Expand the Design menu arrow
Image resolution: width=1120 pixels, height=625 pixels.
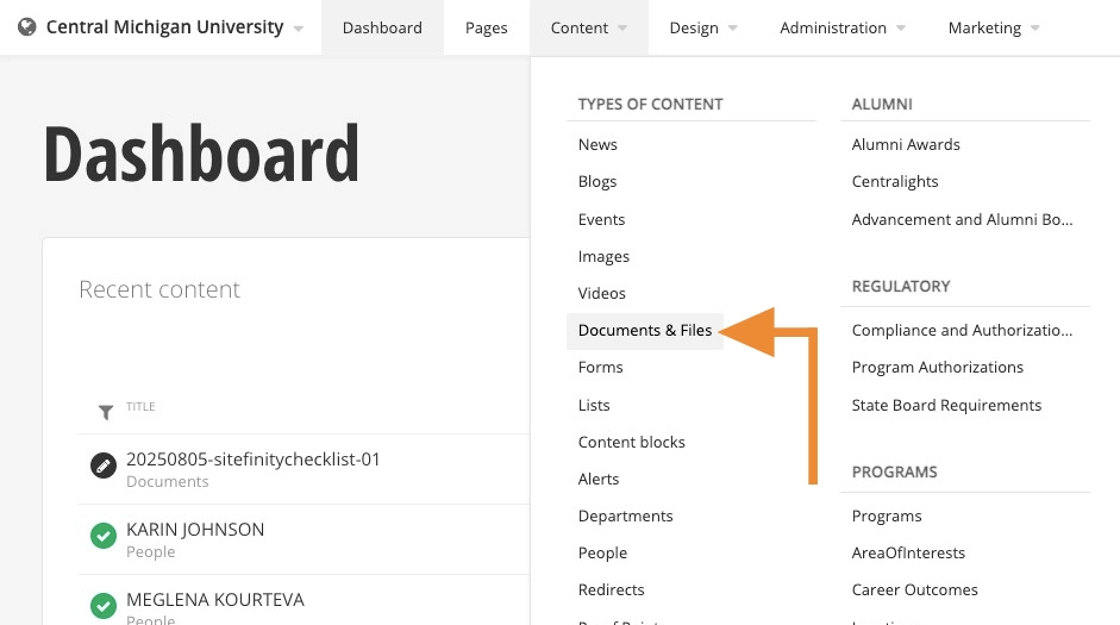click(732, 29)
